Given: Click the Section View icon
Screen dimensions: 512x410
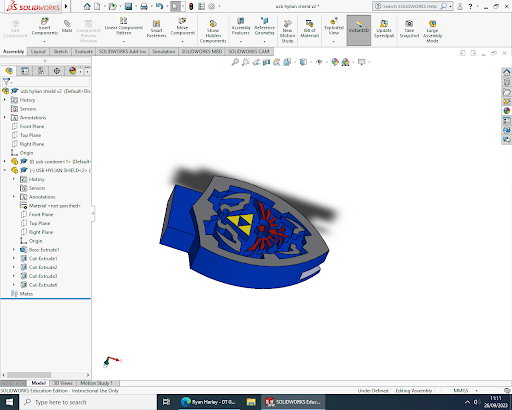Looking at the screenshot, I should click(x=266, y=62).
